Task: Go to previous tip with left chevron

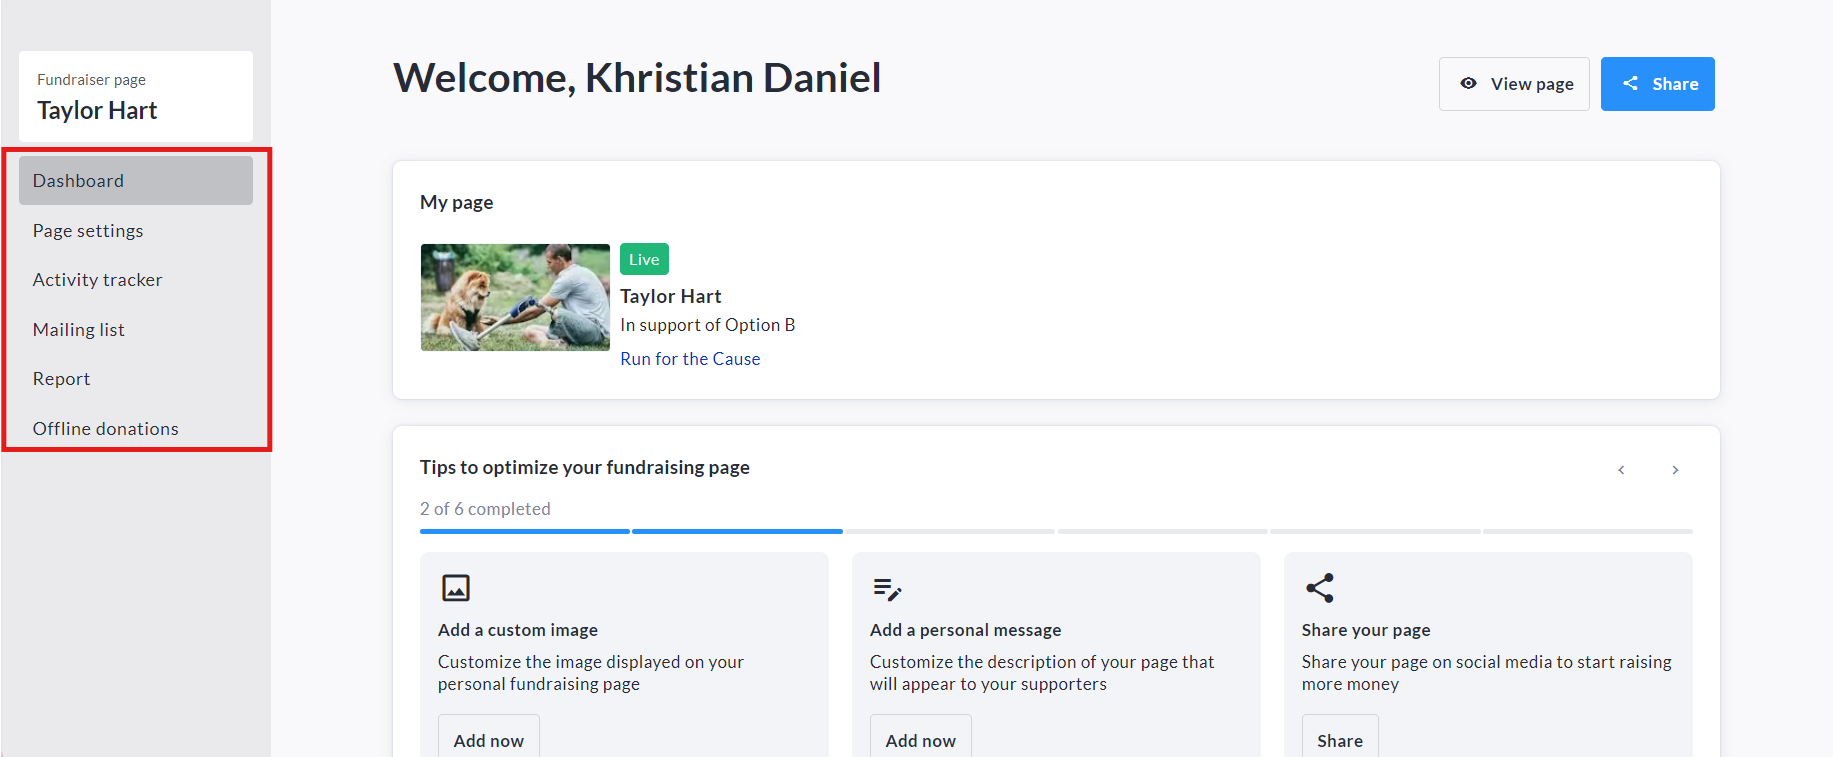Action: pos(1621,470)
